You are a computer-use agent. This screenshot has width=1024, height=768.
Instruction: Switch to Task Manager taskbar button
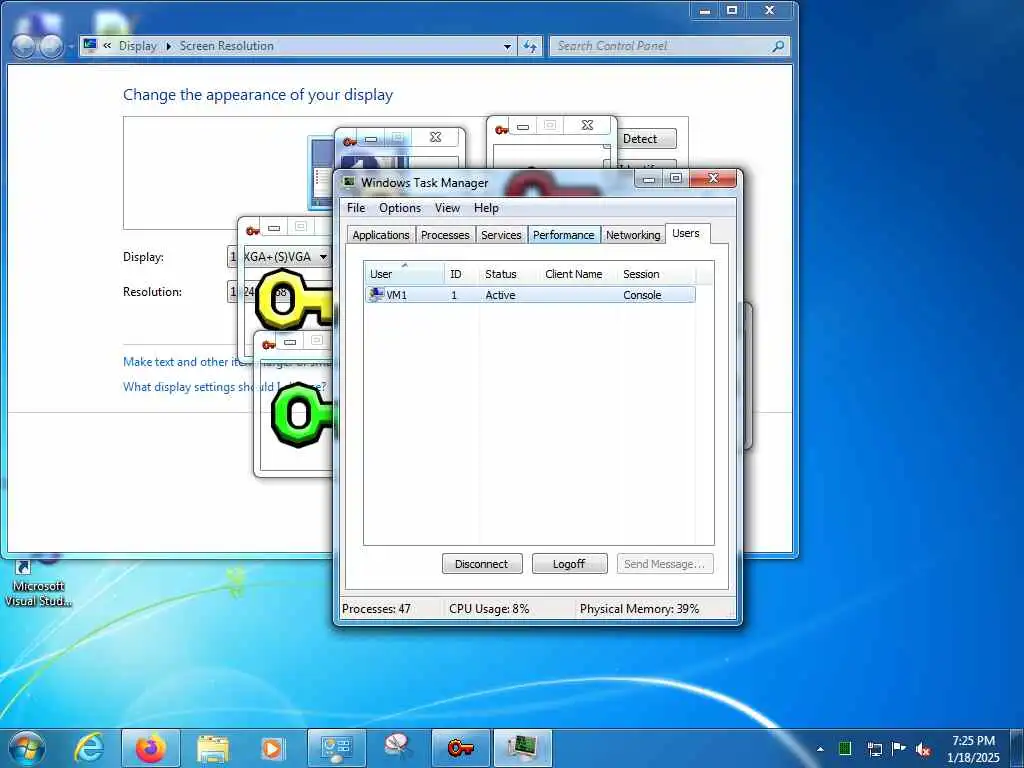point(522,748)
